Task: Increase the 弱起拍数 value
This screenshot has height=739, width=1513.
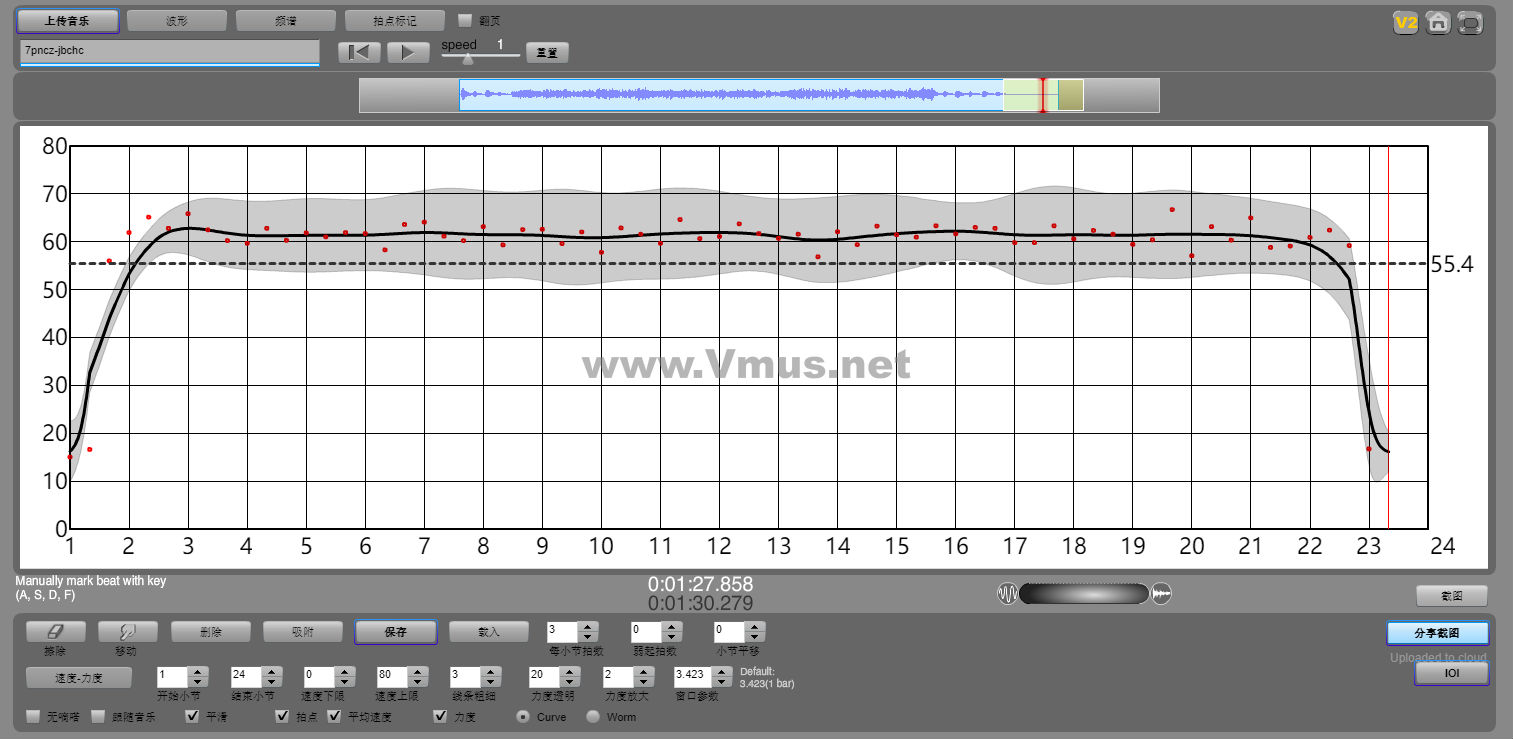Action: [672, 627]
